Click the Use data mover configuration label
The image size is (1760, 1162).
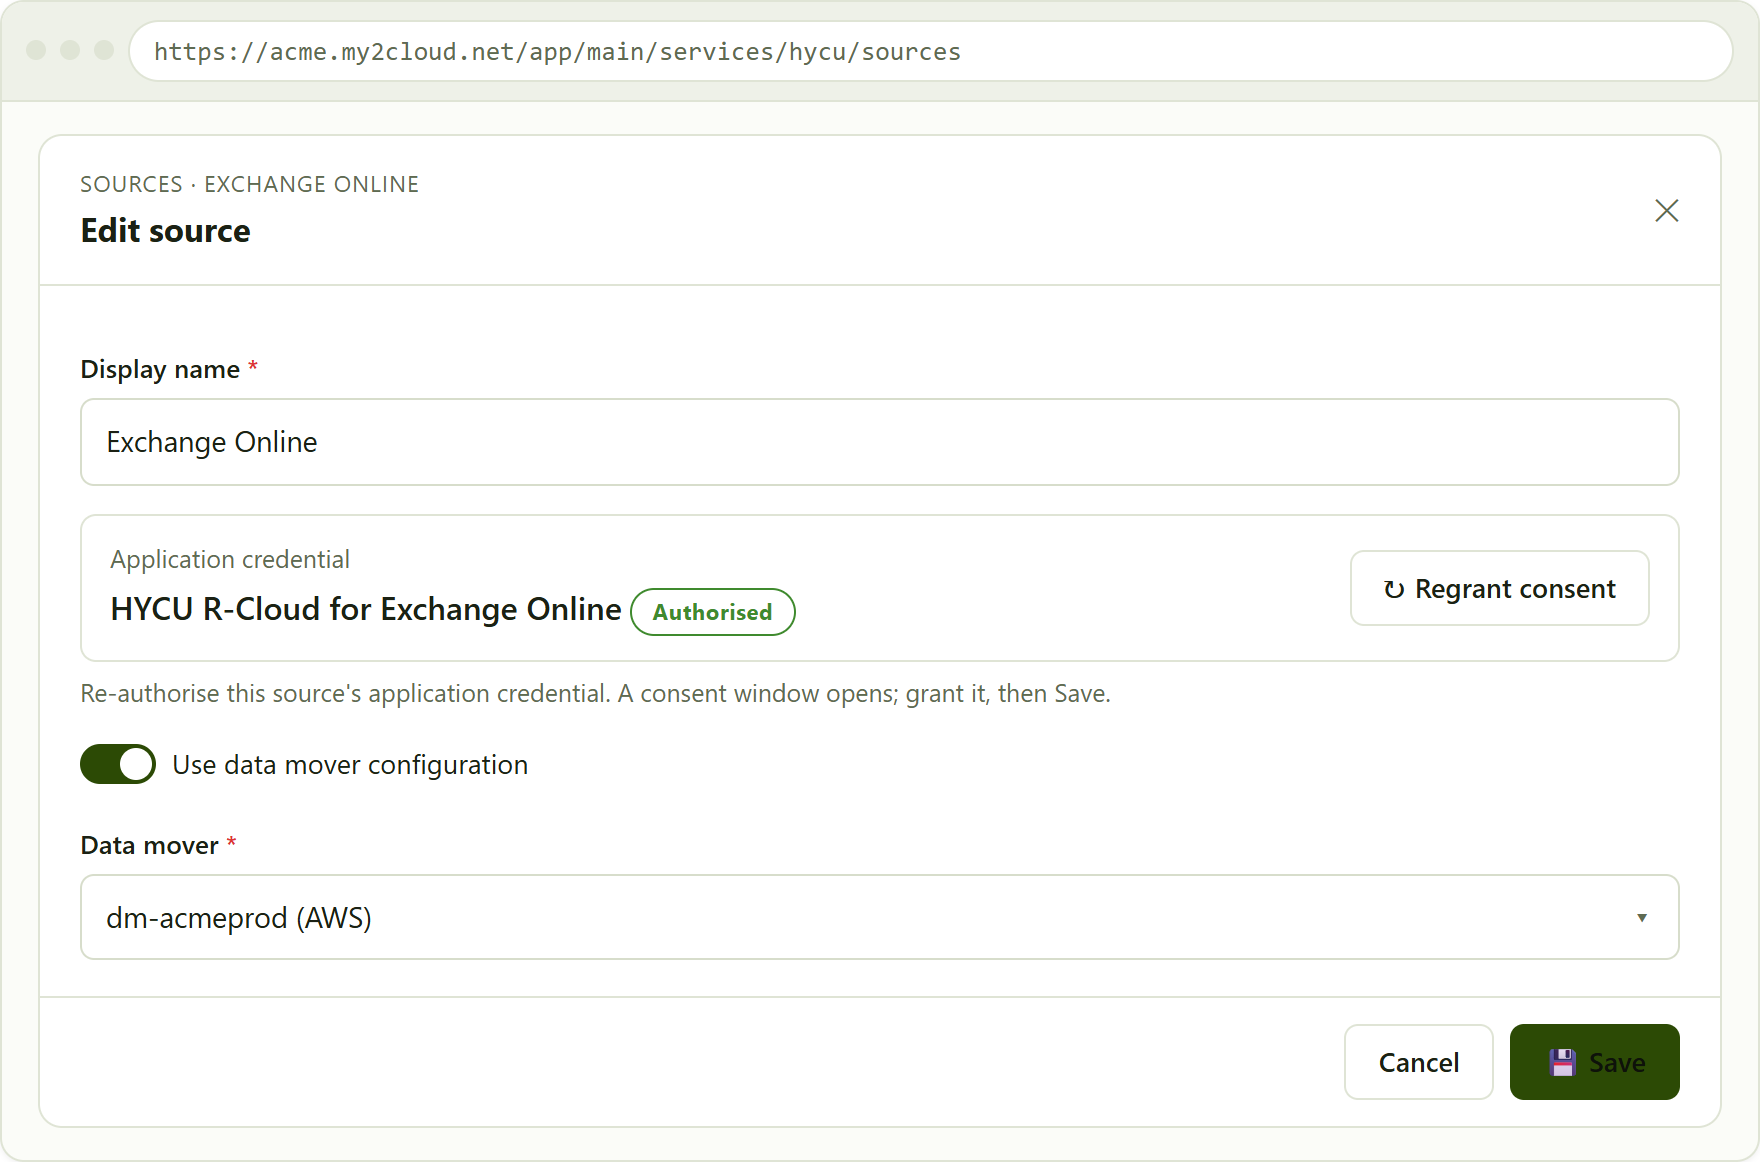click(x=350, y=765)
